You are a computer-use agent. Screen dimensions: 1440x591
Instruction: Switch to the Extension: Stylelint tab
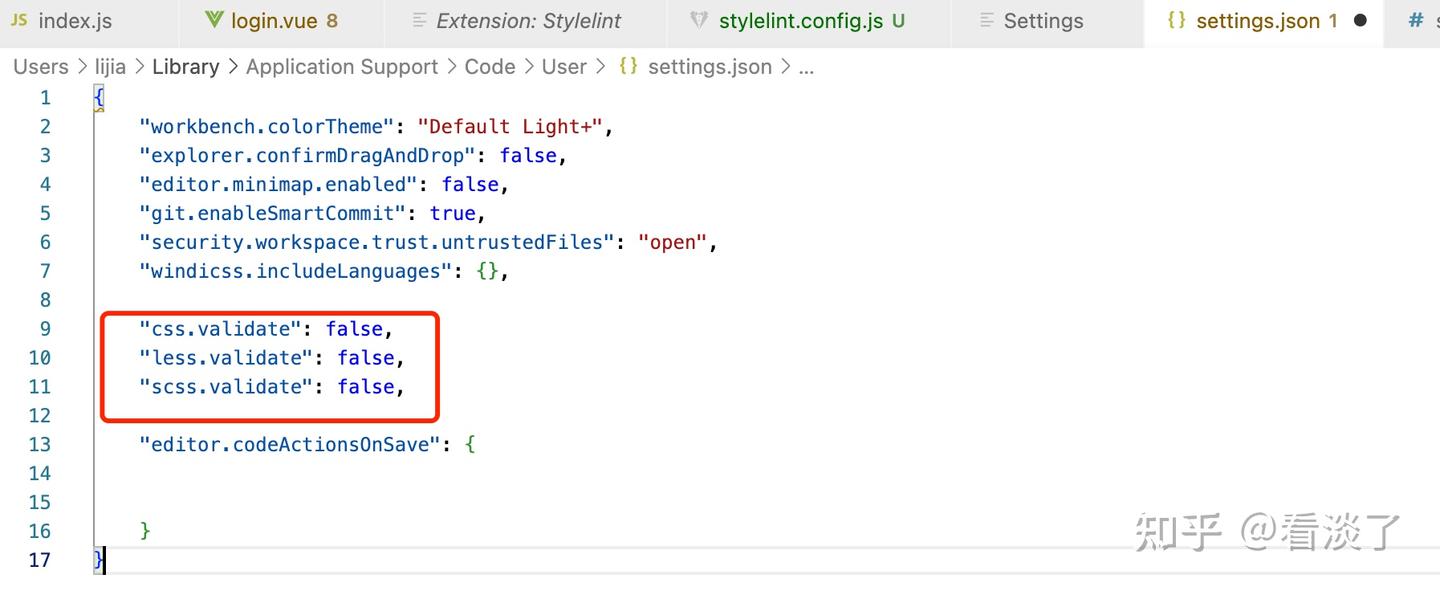click(528, 20)
